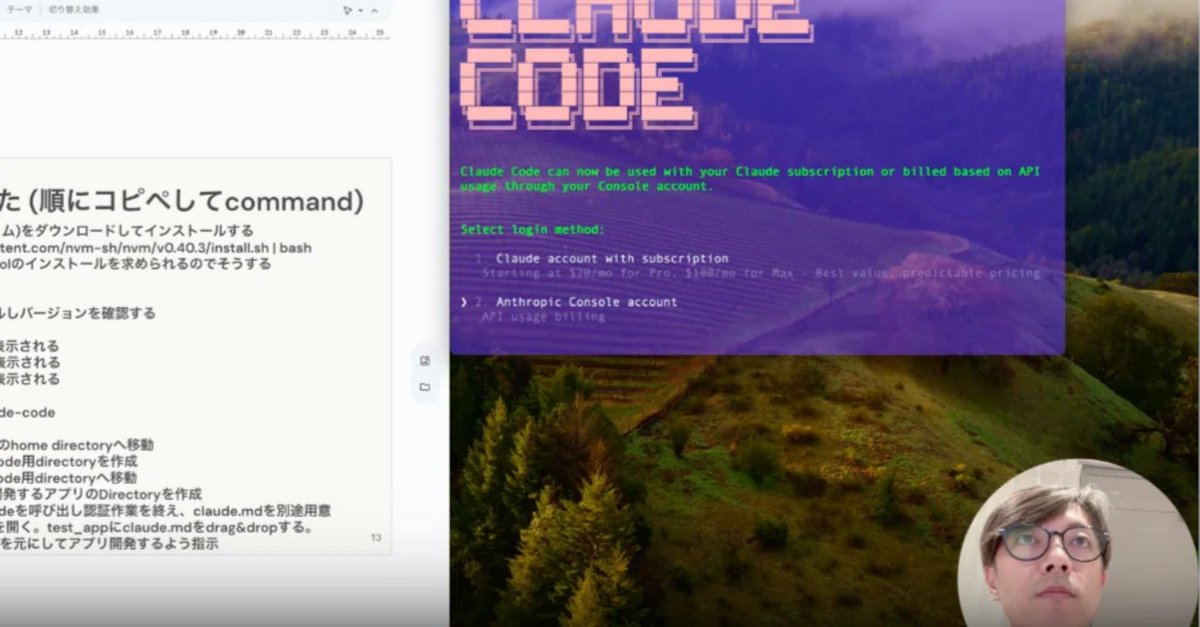Click the slide heading containing 順にコピペしてcommand
Viewport: 1200px width, 627px height.
coord(182,201)
